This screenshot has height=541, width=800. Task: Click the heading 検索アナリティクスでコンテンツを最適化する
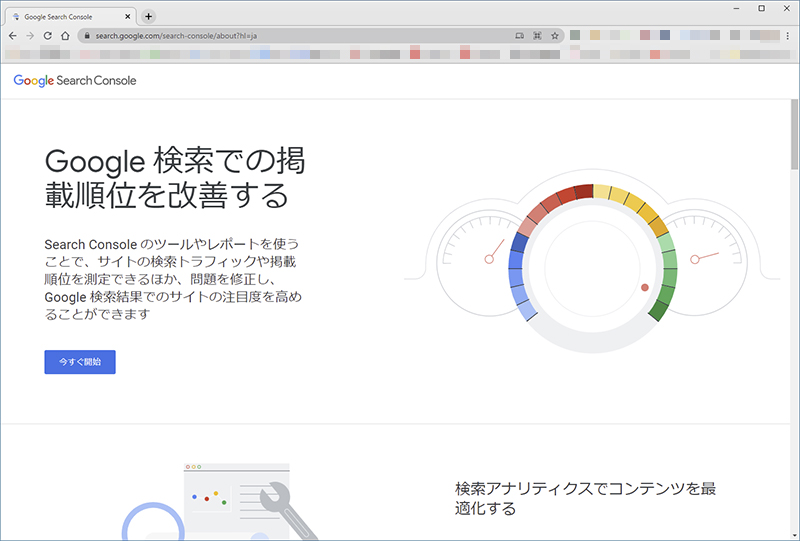point(585,498)
